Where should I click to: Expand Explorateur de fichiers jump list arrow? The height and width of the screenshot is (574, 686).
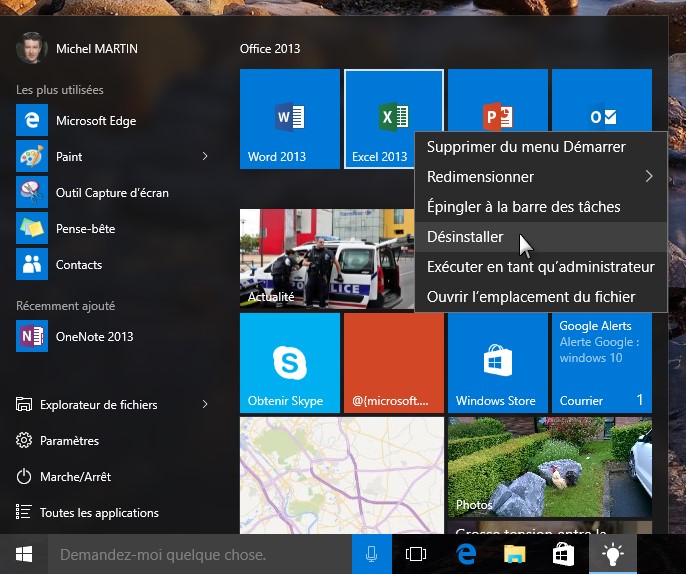point(205,405)
